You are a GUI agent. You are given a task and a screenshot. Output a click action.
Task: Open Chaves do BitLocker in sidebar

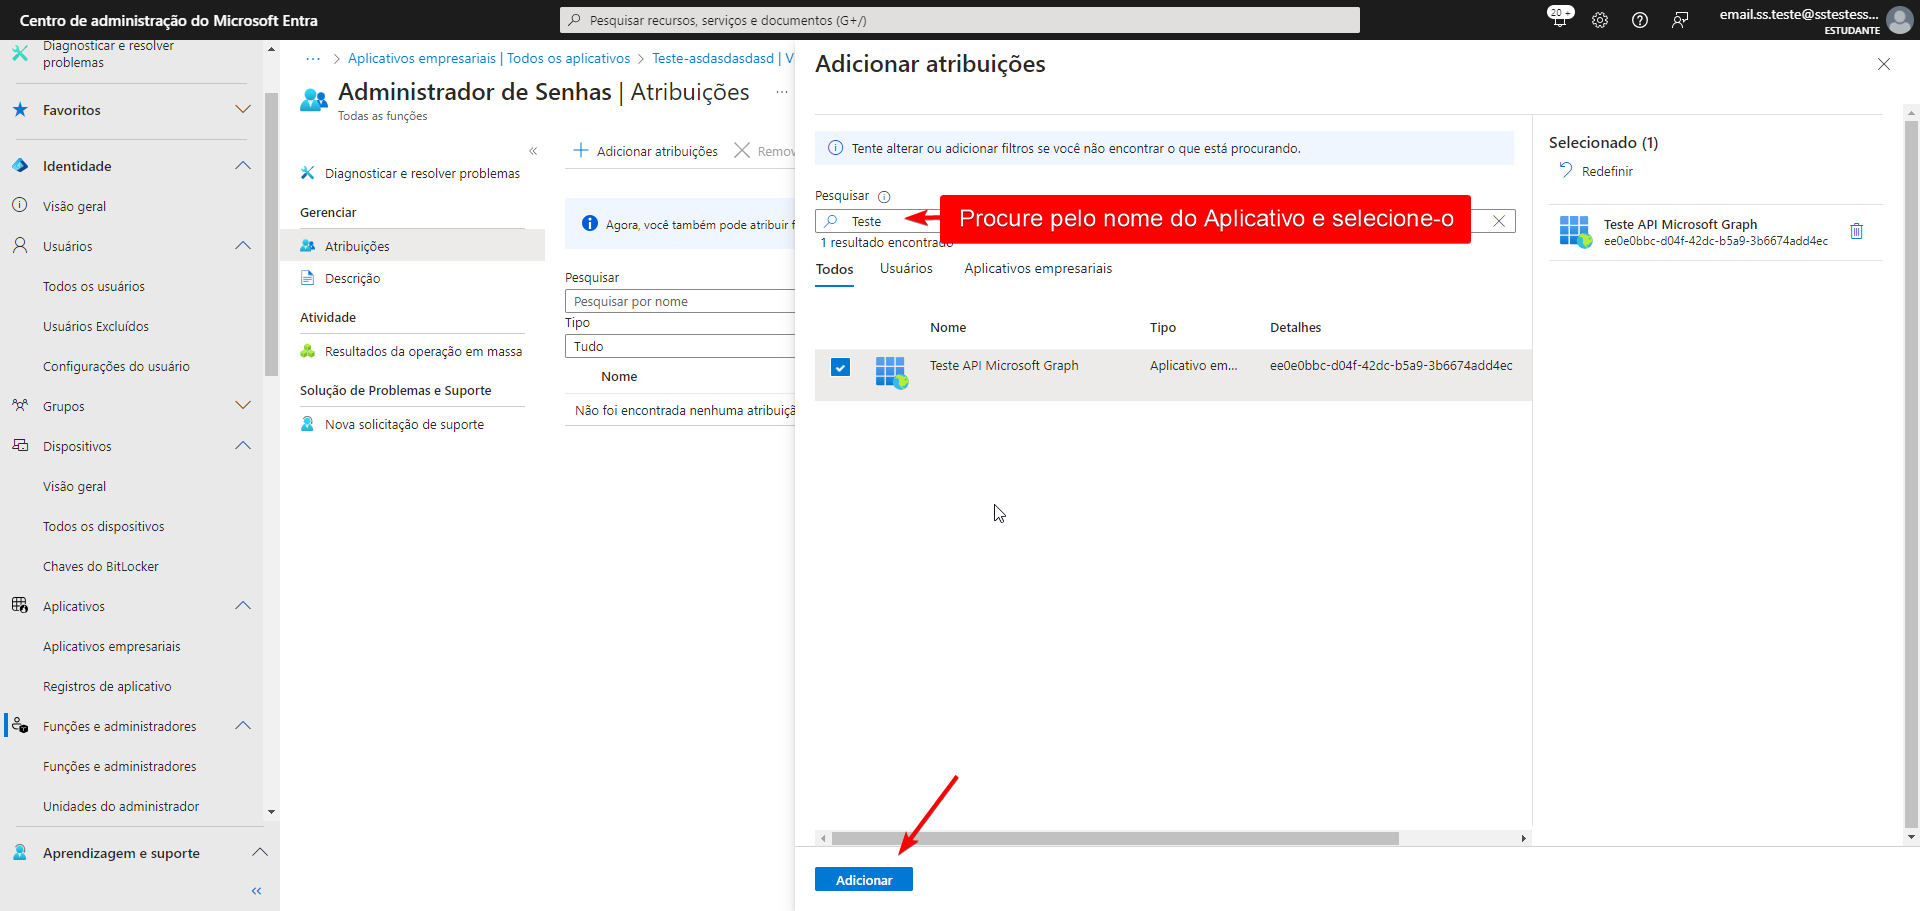[x=101, y=566]
